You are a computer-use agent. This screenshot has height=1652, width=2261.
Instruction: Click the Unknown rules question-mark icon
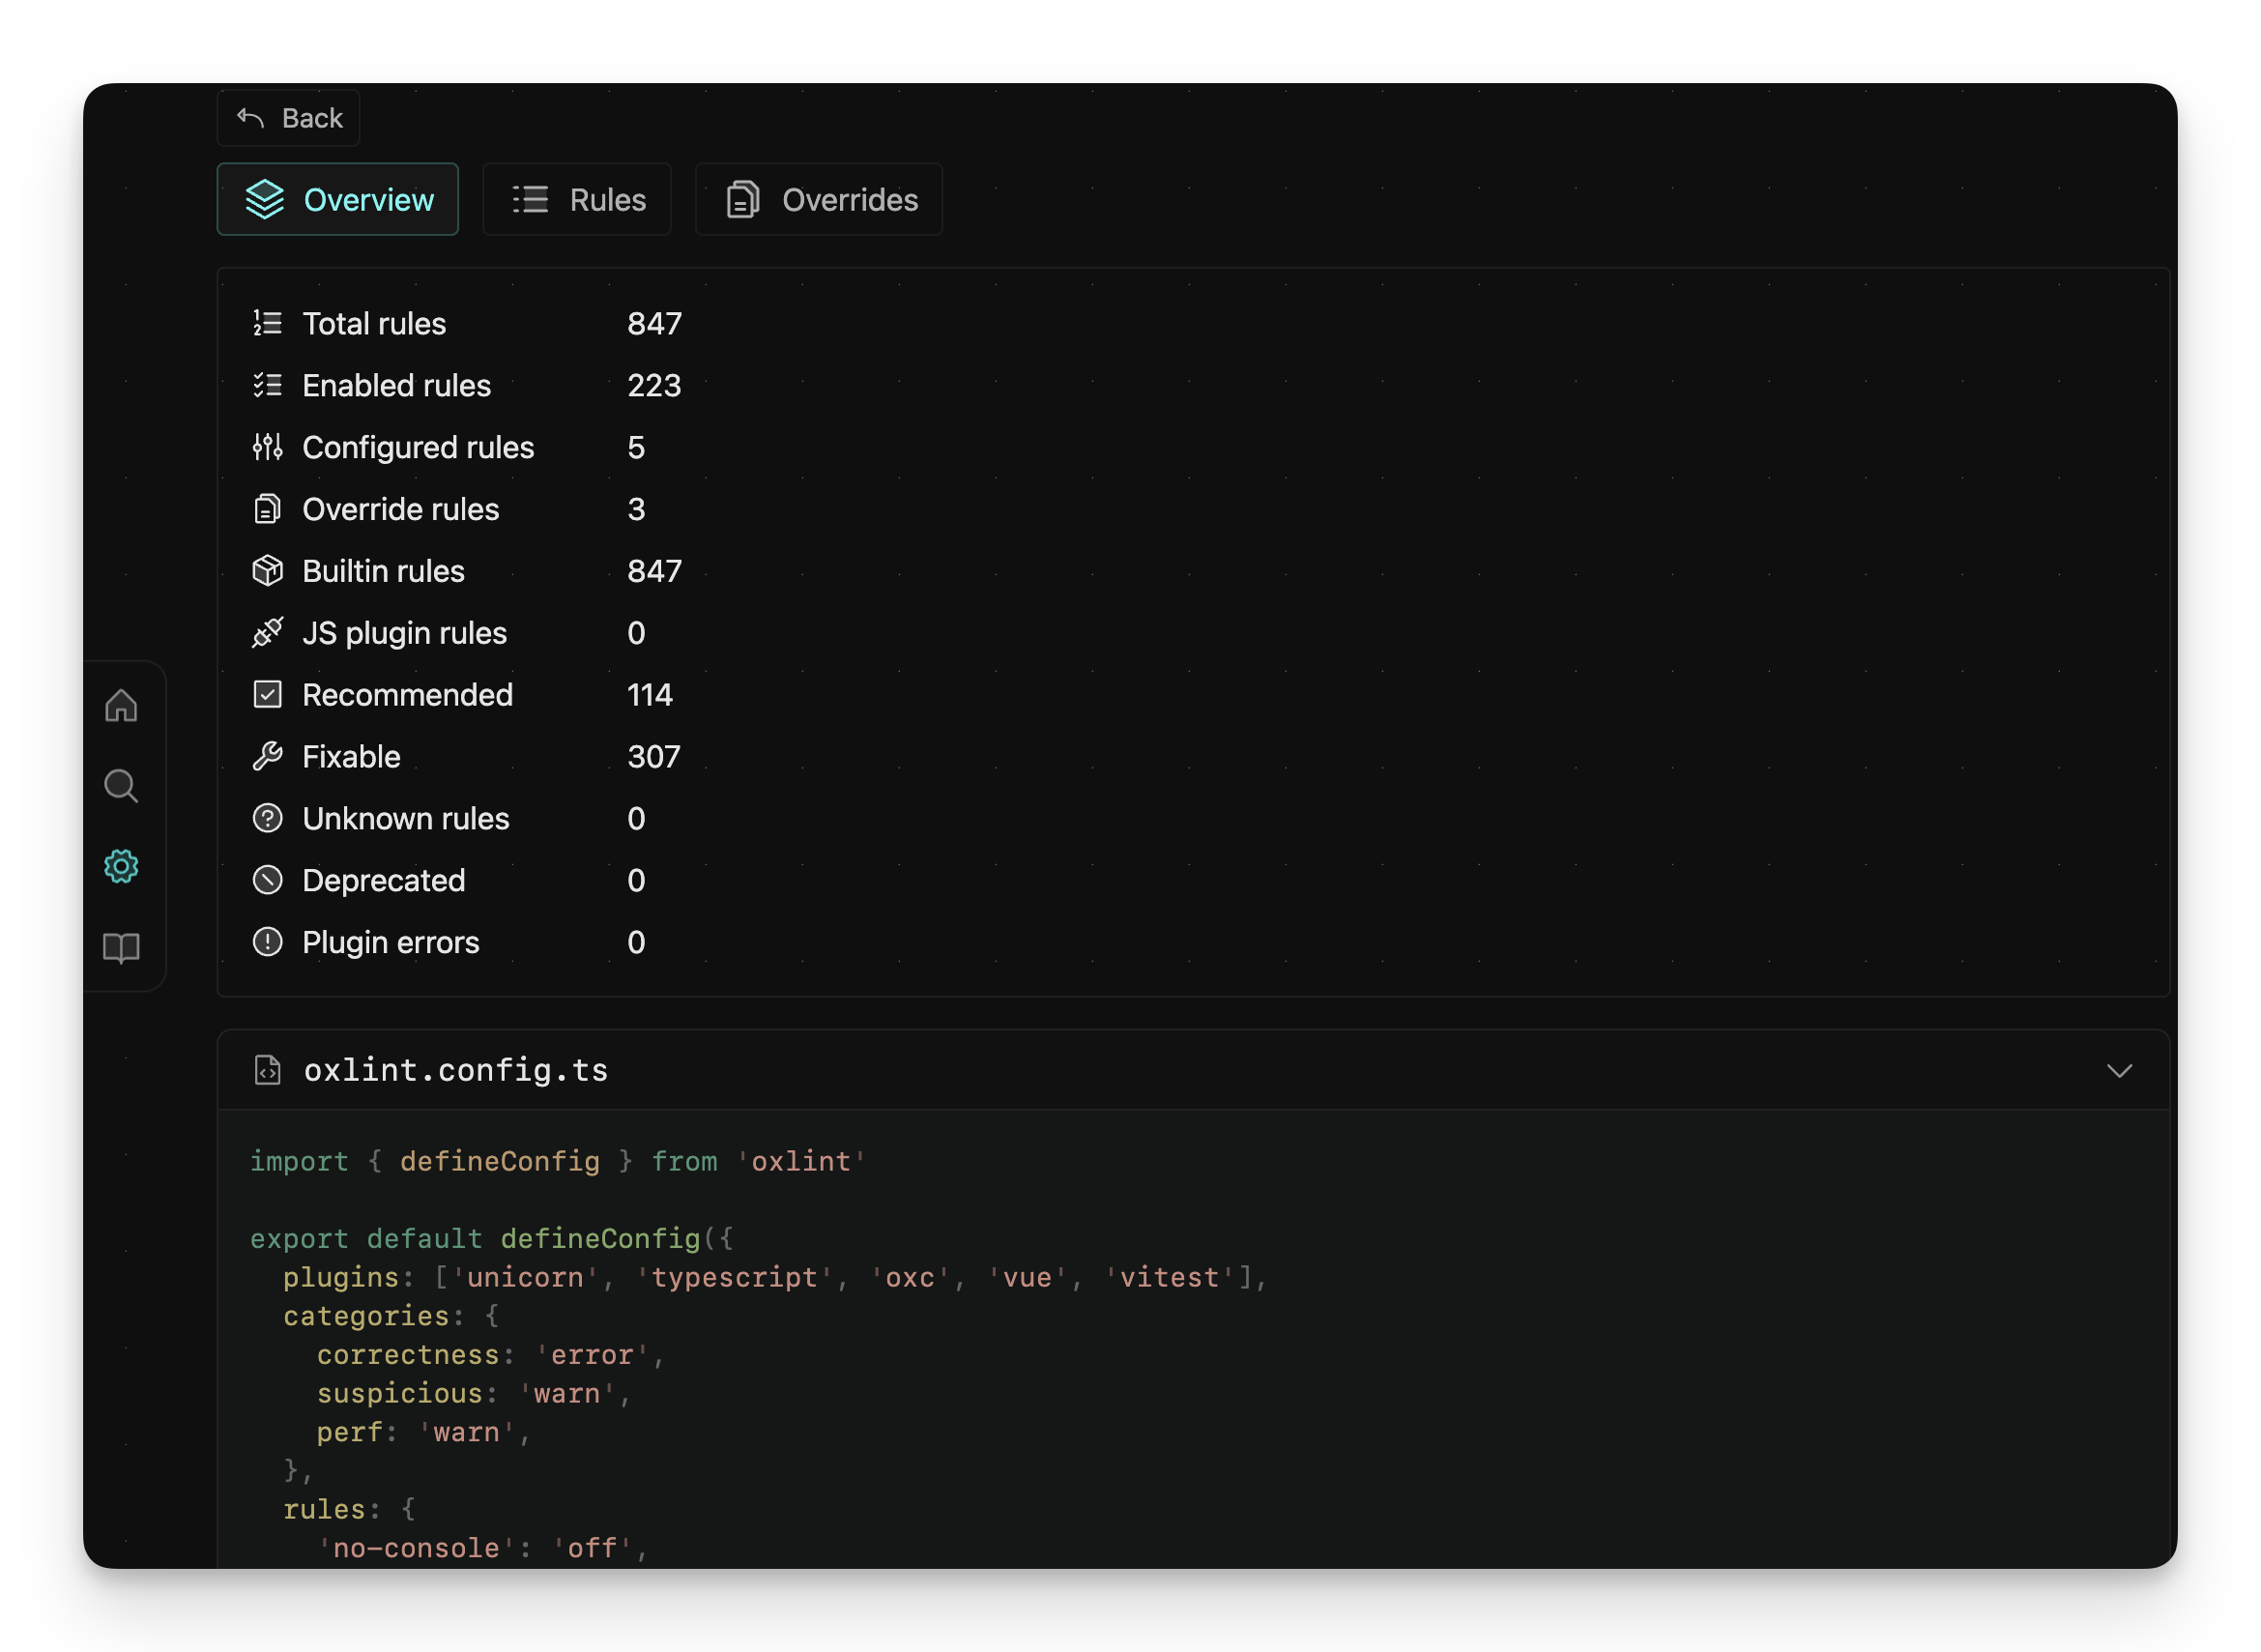(x=267, y=819)
